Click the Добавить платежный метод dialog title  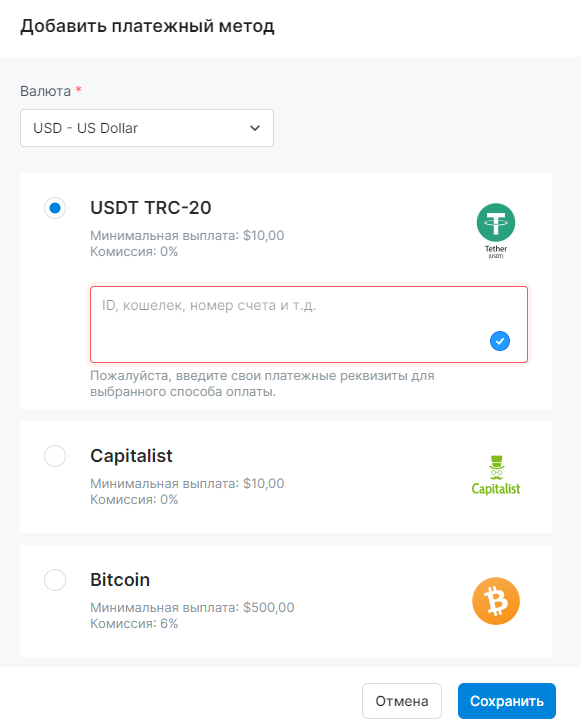pyautogui.click(x=147, y=26)
